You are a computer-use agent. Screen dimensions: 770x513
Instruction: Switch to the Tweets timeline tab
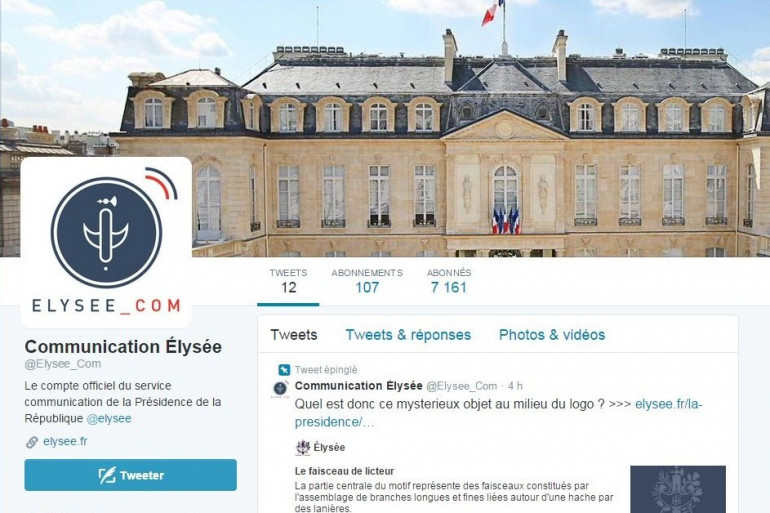pos(294,335)
